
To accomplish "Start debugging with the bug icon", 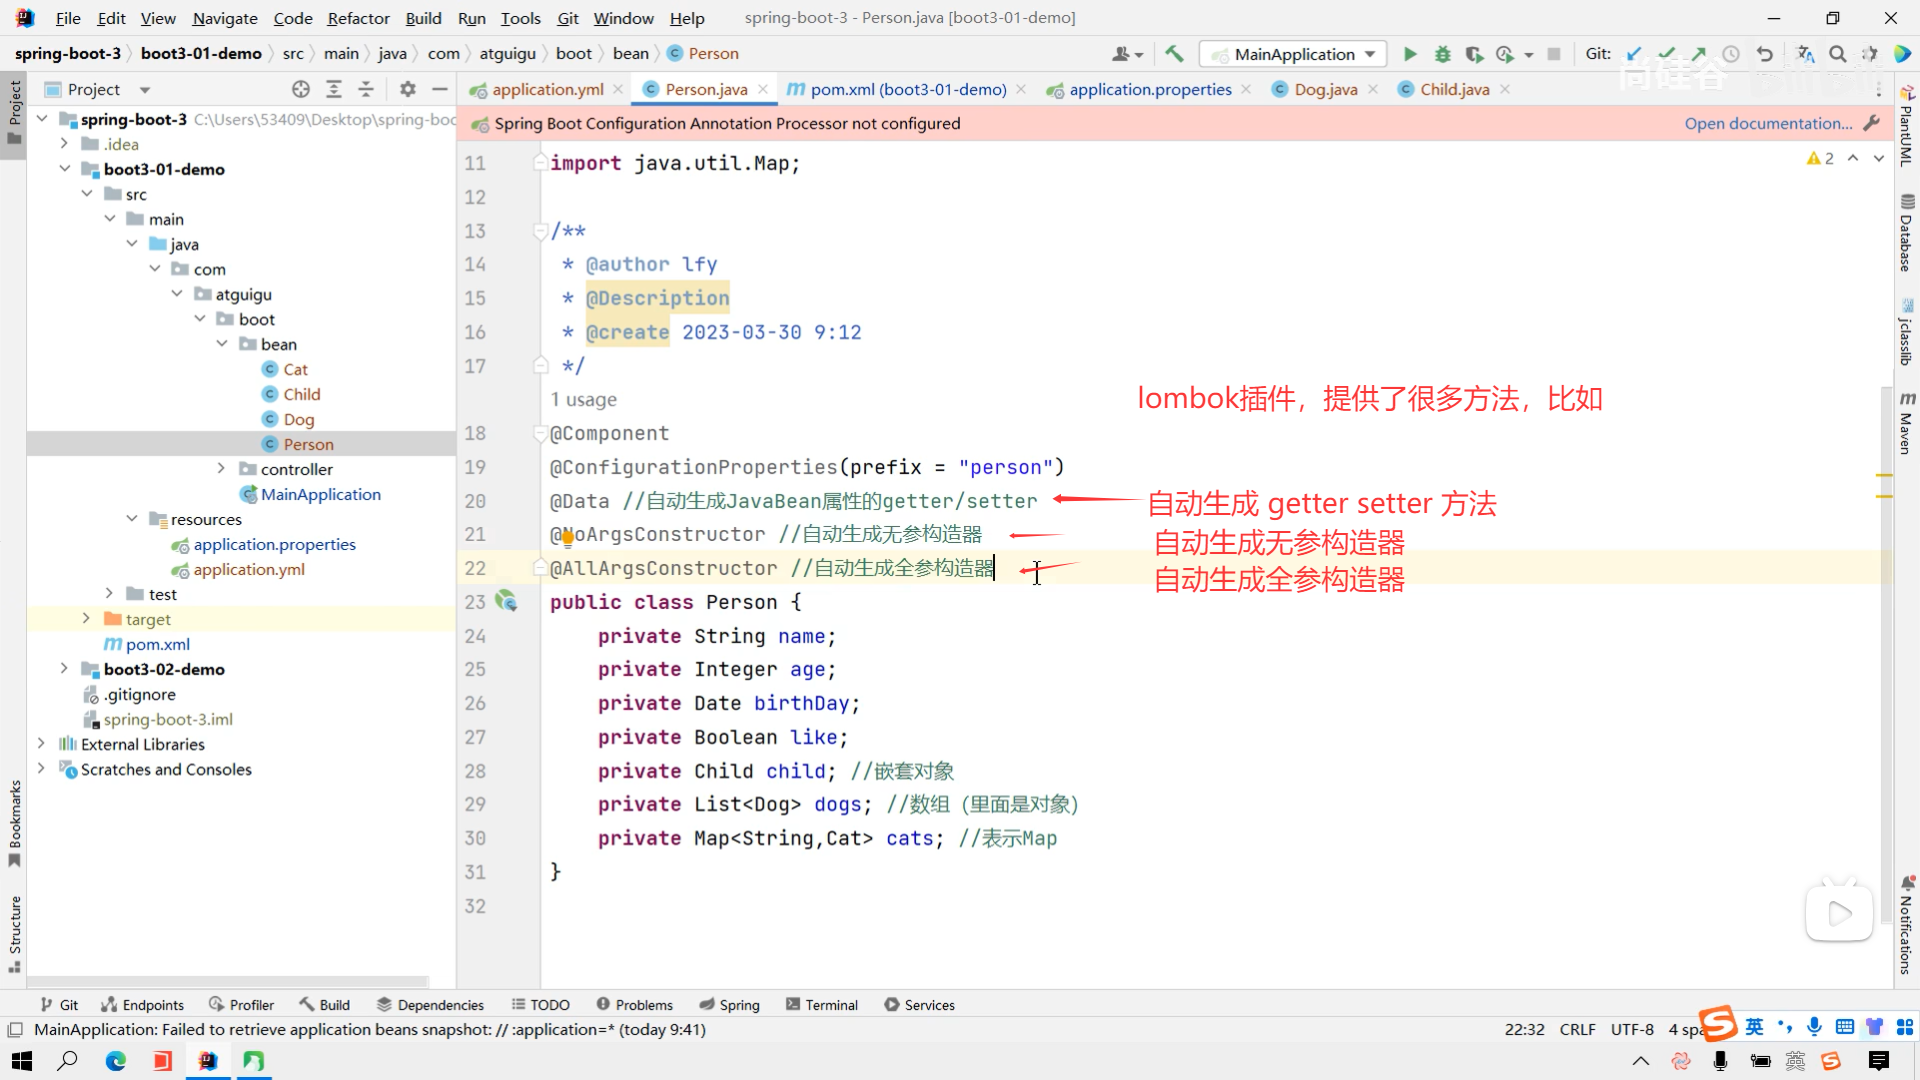I will [1442, 54].
